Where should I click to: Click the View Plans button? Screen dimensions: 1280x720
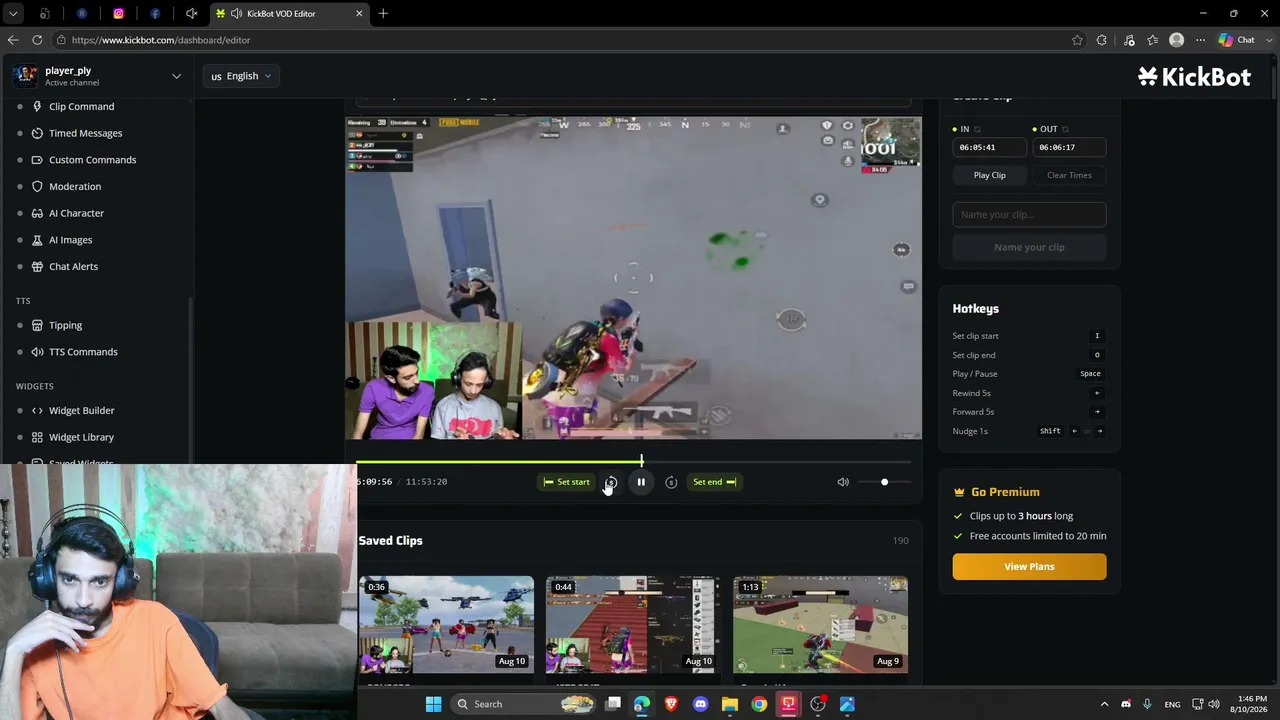coord(1029,566)
